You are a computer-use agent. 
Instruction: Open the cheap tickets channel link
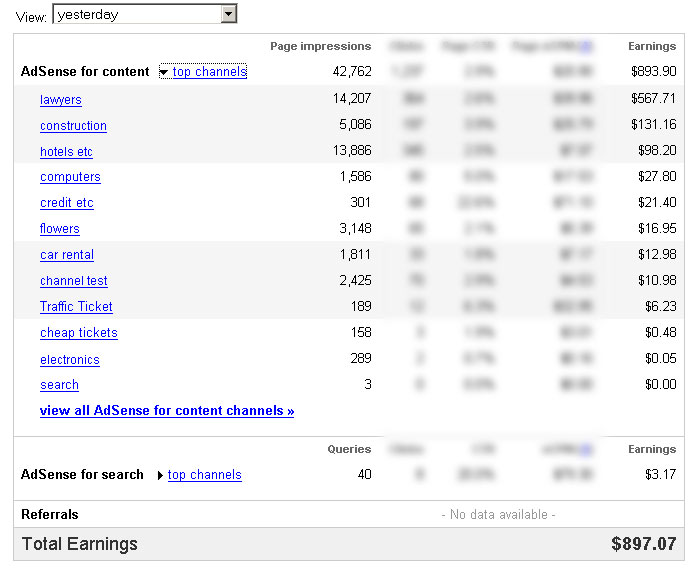79,333
